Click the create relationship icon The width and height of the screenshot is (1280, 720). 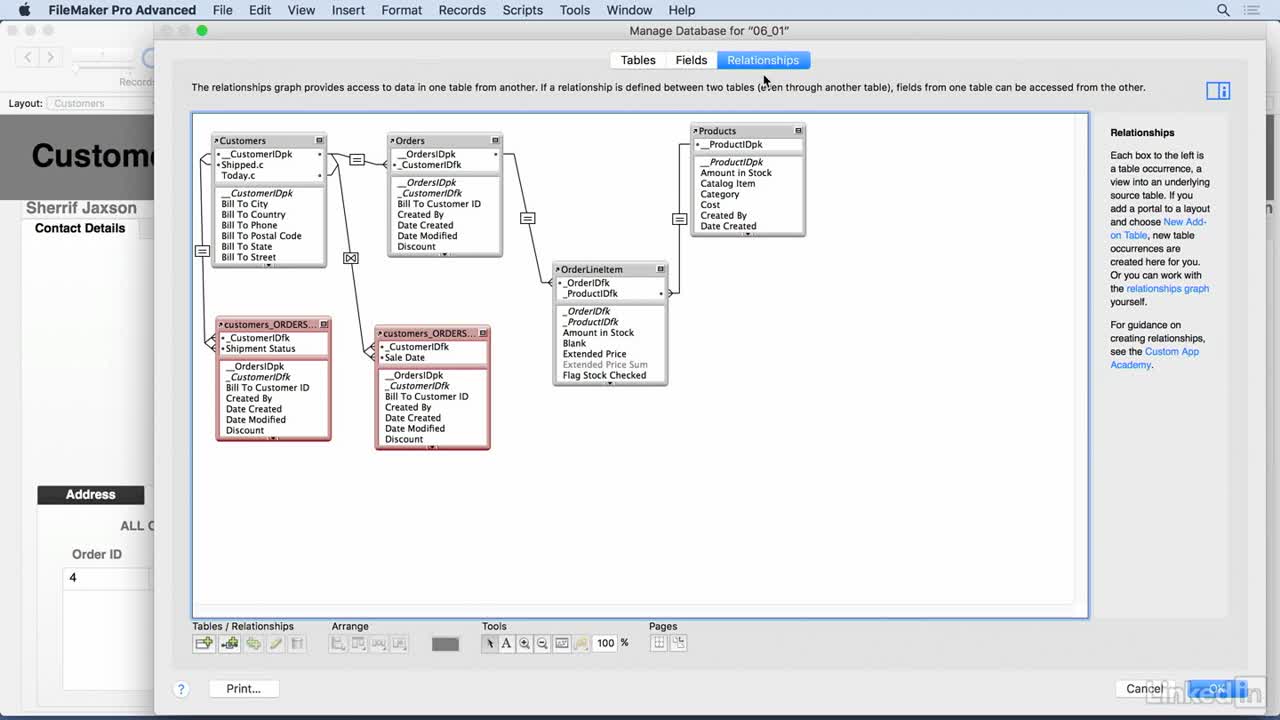(230, 644)
